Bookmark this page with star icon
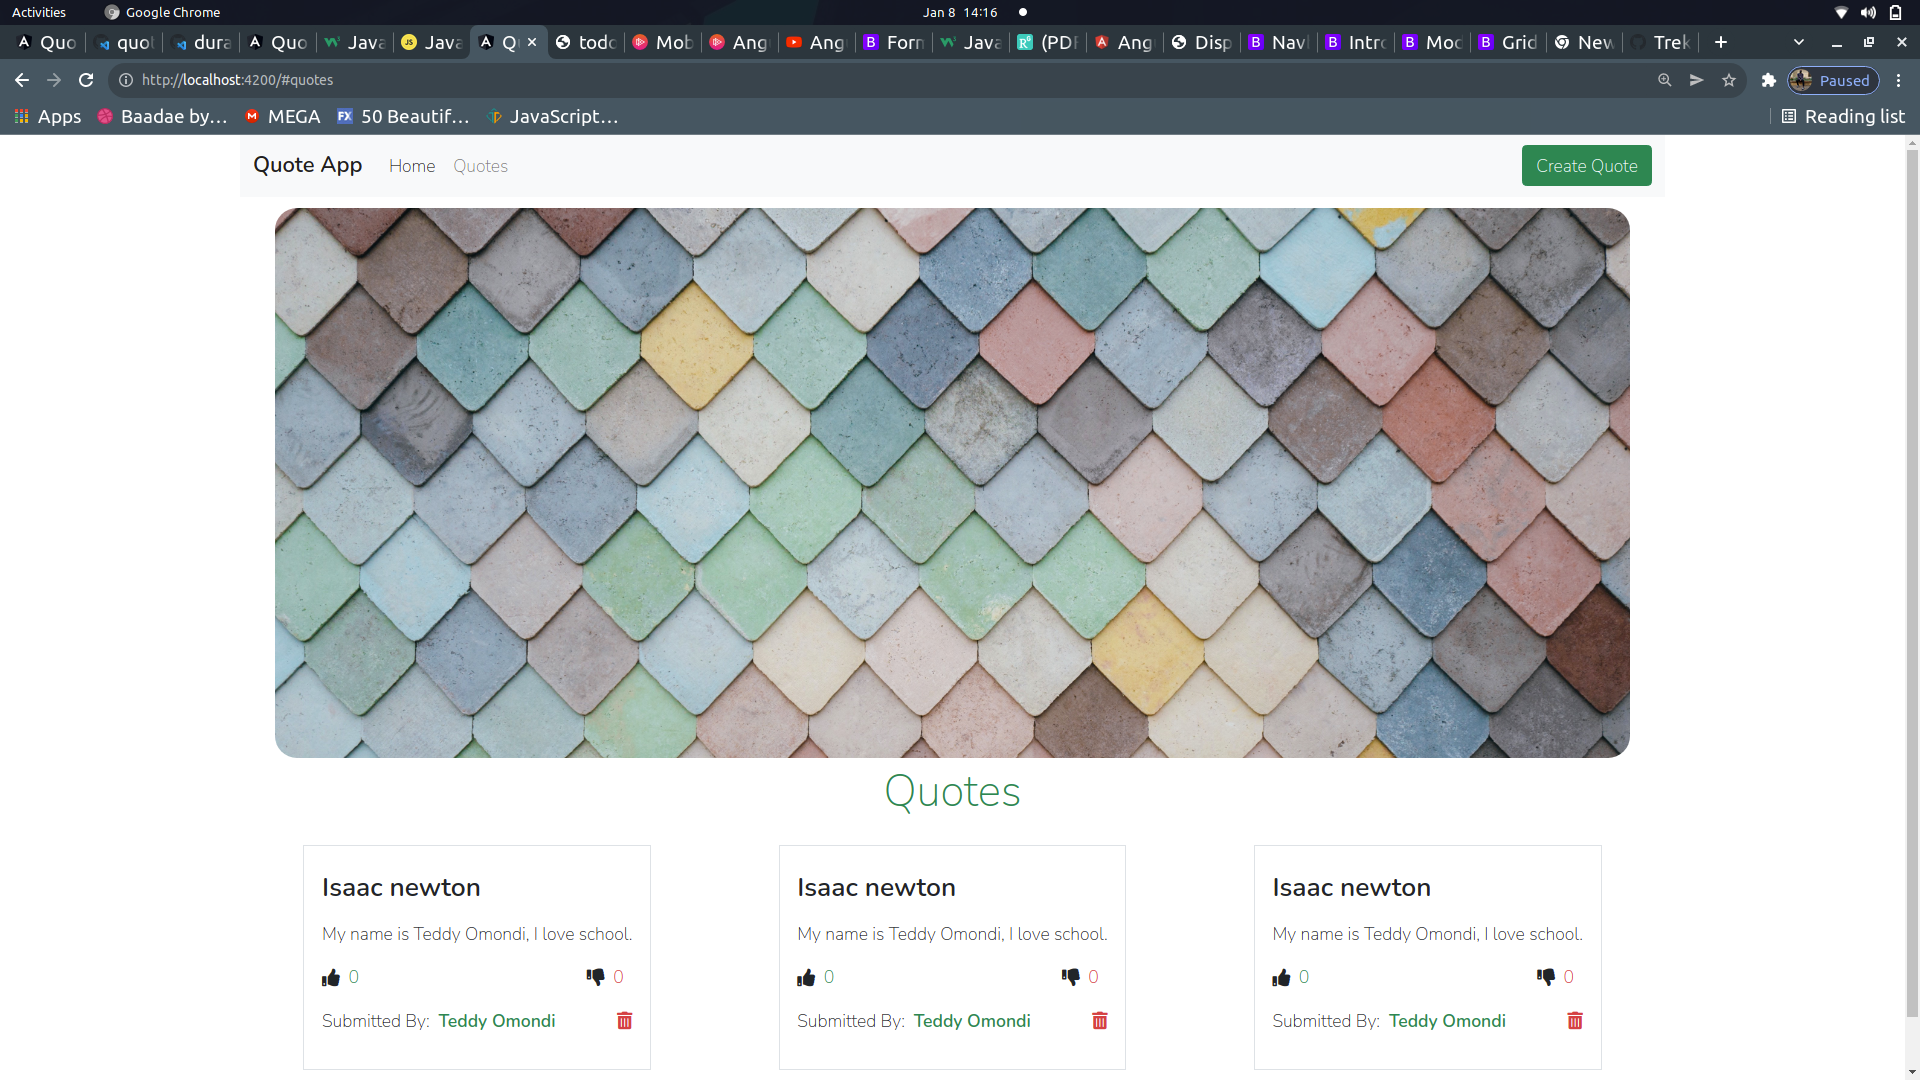 point(1729,80)
